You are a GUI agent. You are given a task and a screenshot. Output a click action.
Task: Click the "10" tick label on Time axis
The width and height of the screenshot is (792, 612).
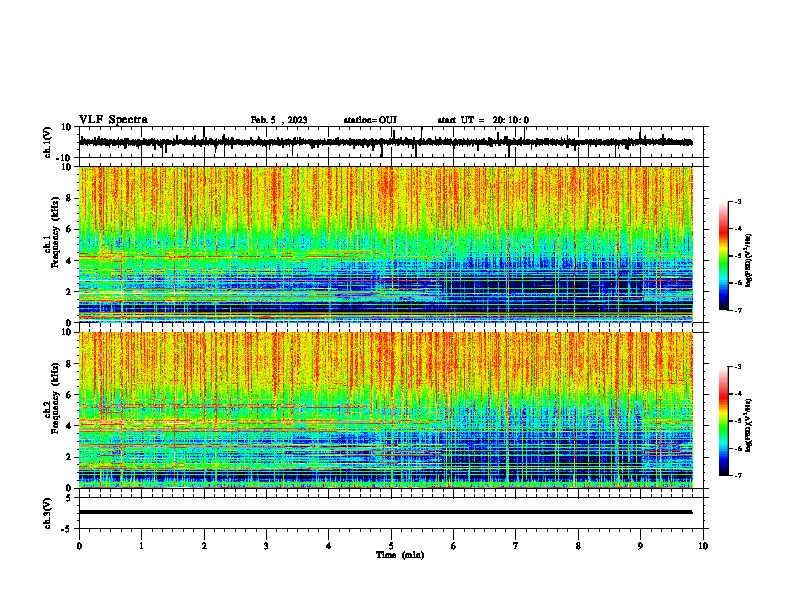click(x=703, y=546)
